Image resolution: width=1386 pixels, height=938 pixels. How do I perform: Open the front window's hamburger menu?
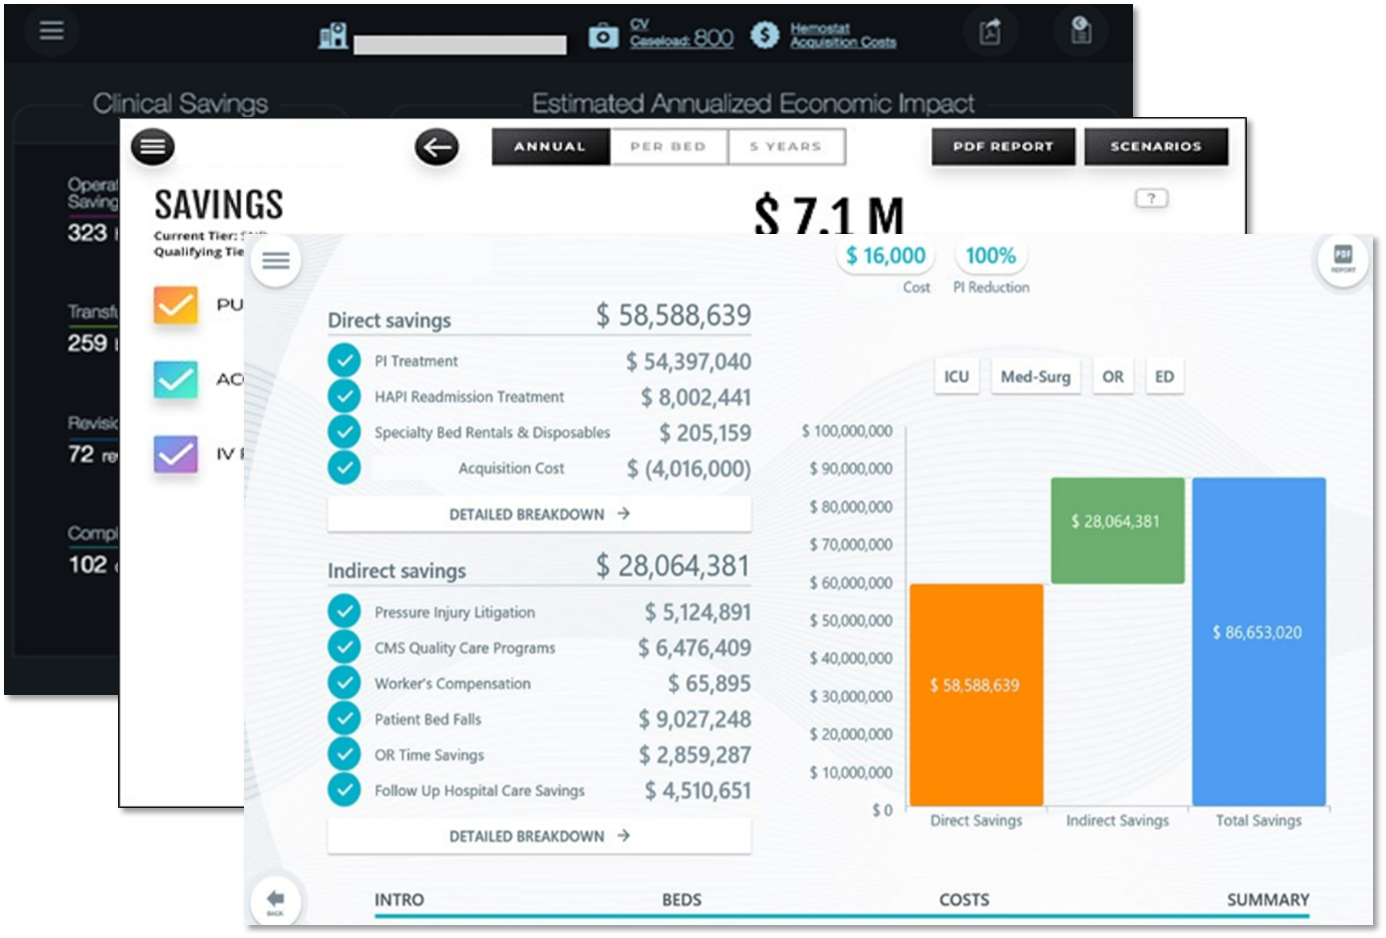[276, 260]
